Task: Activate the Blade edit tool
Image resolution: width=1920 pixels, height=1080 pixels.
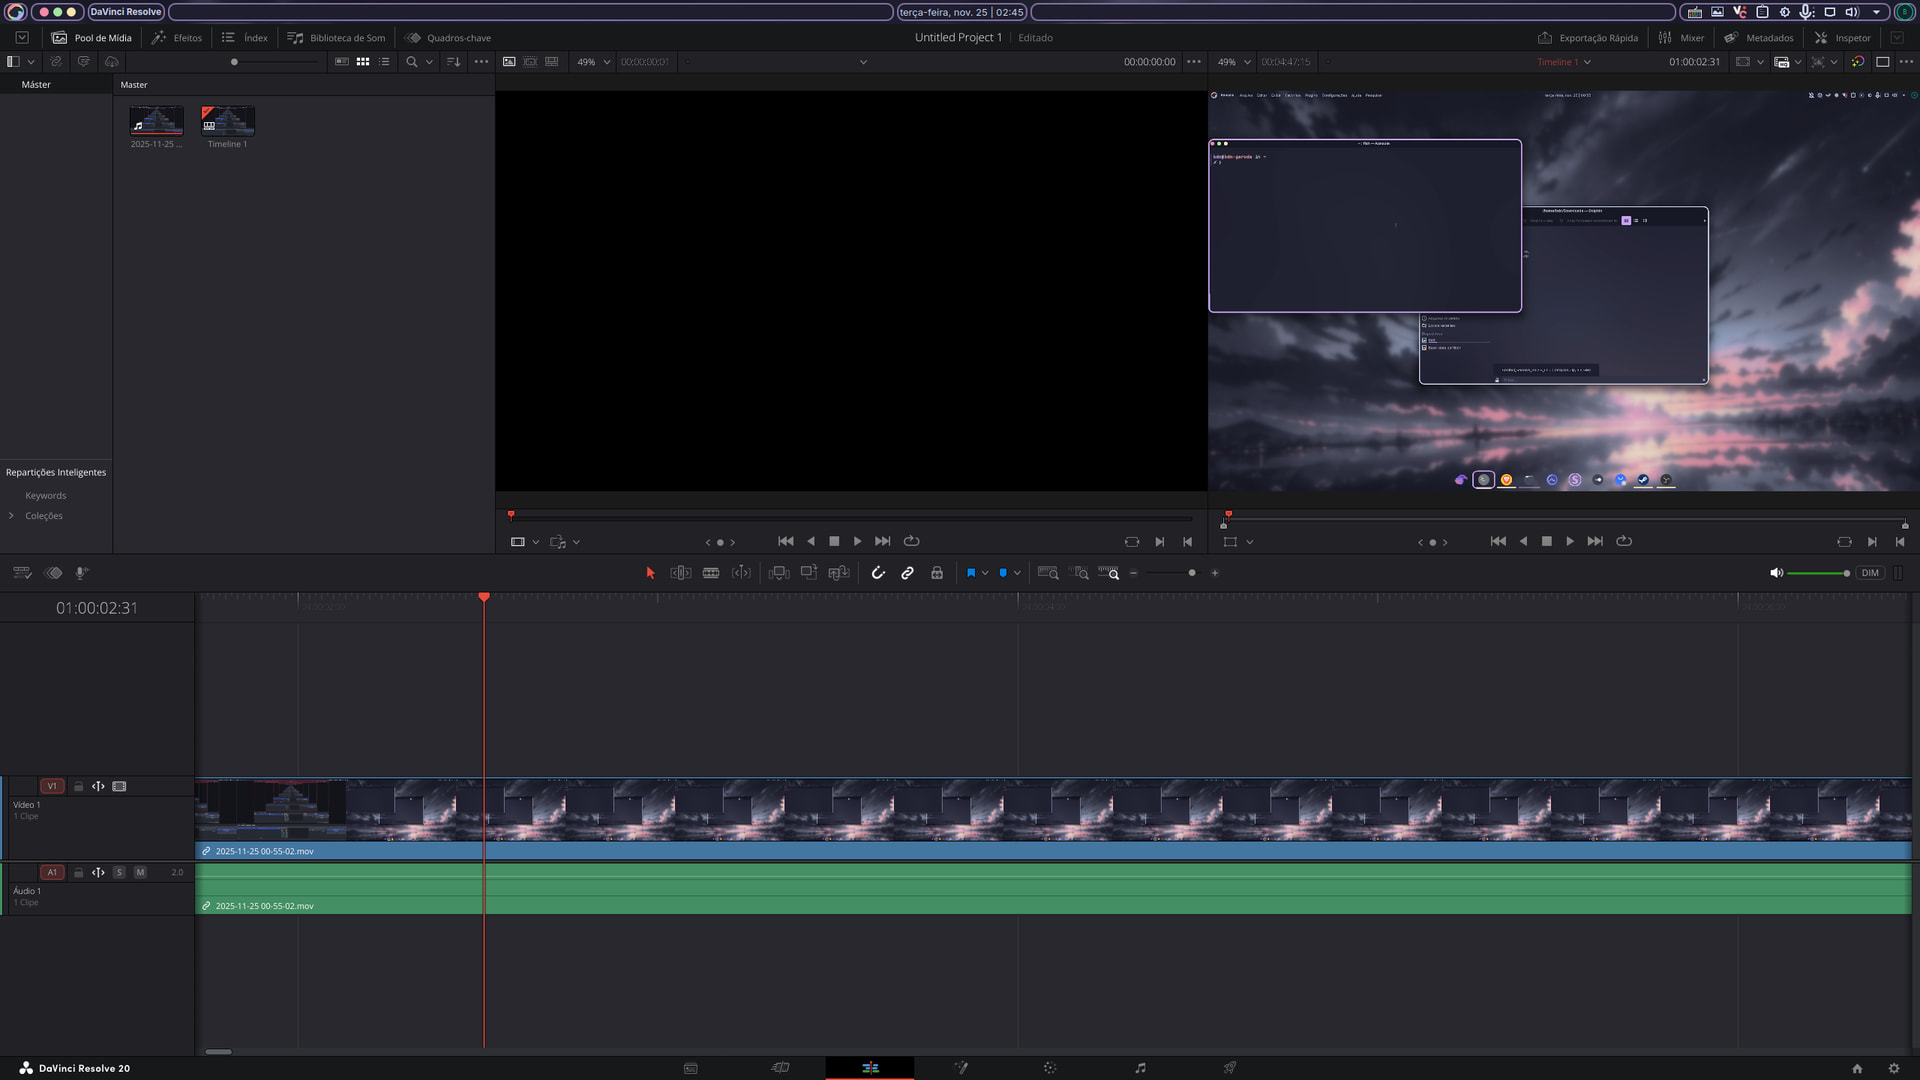Action: coord(711,573)
